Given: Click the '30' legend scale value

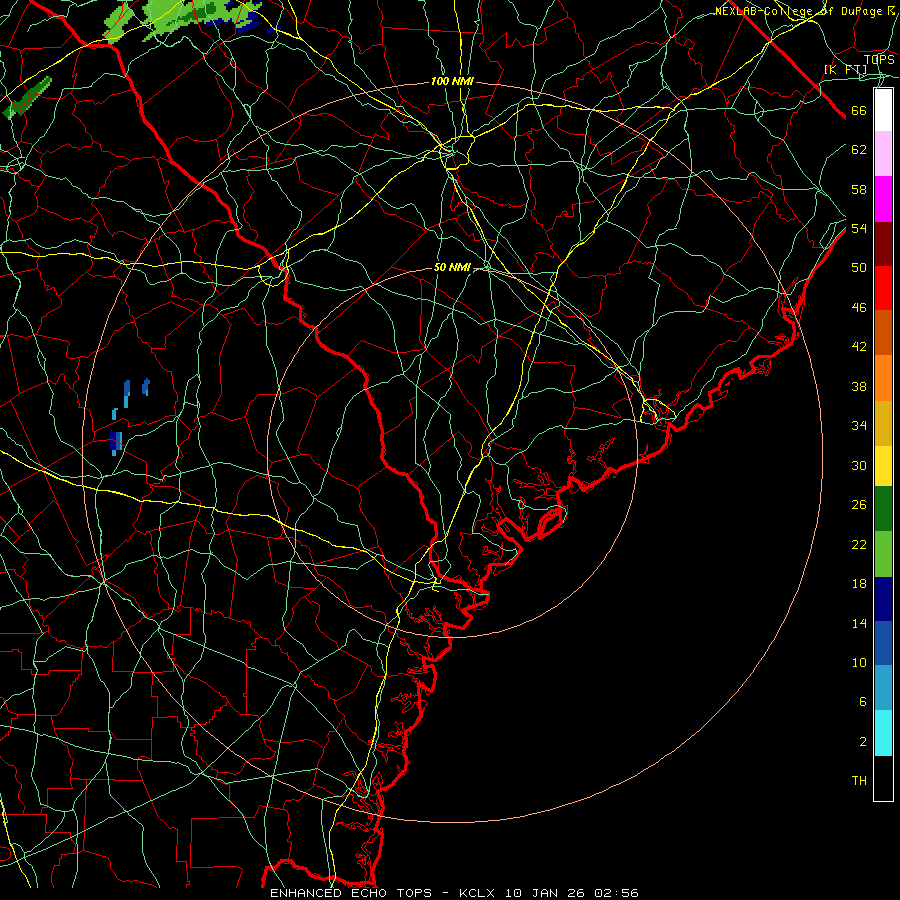Looking at the screenshot, I should pyautogui.click(x=859, y=465).
